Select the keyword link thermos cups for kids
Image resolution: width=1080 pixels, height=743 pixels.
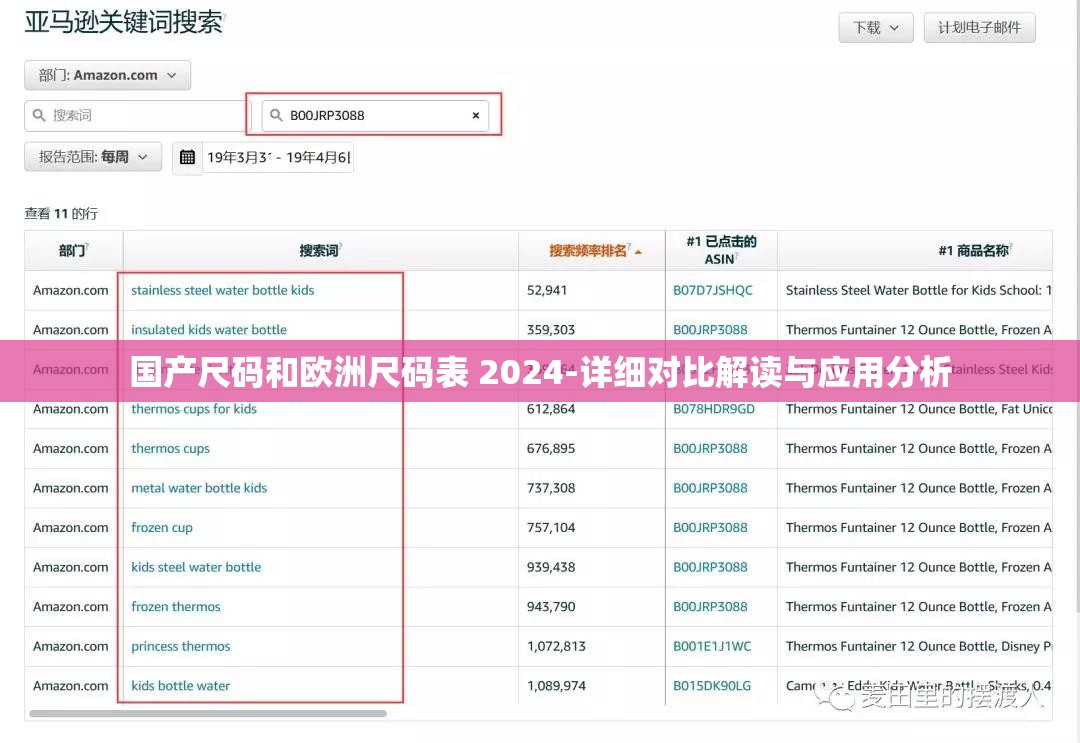194,409
